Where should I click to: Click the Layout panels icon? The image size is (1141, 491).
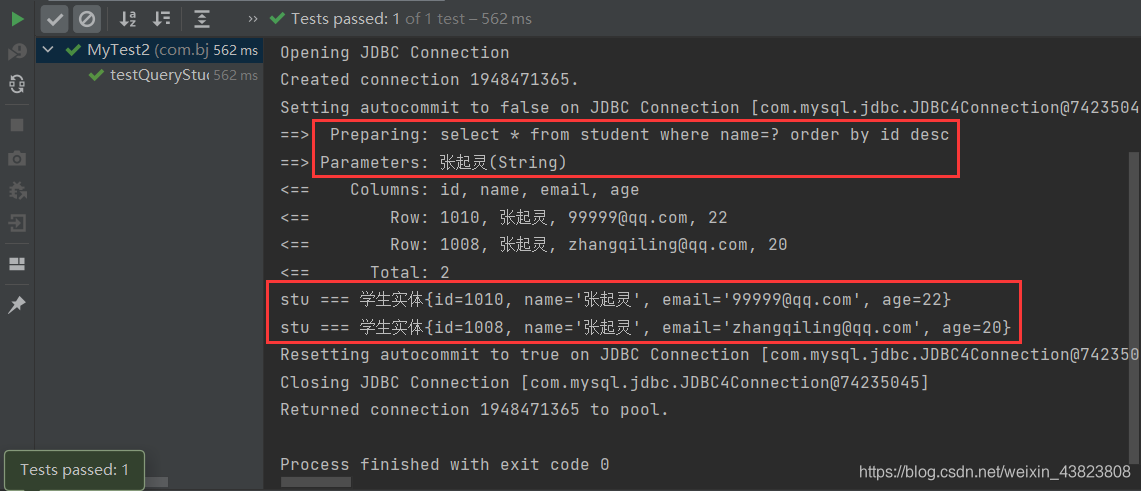tap(17, 264)
